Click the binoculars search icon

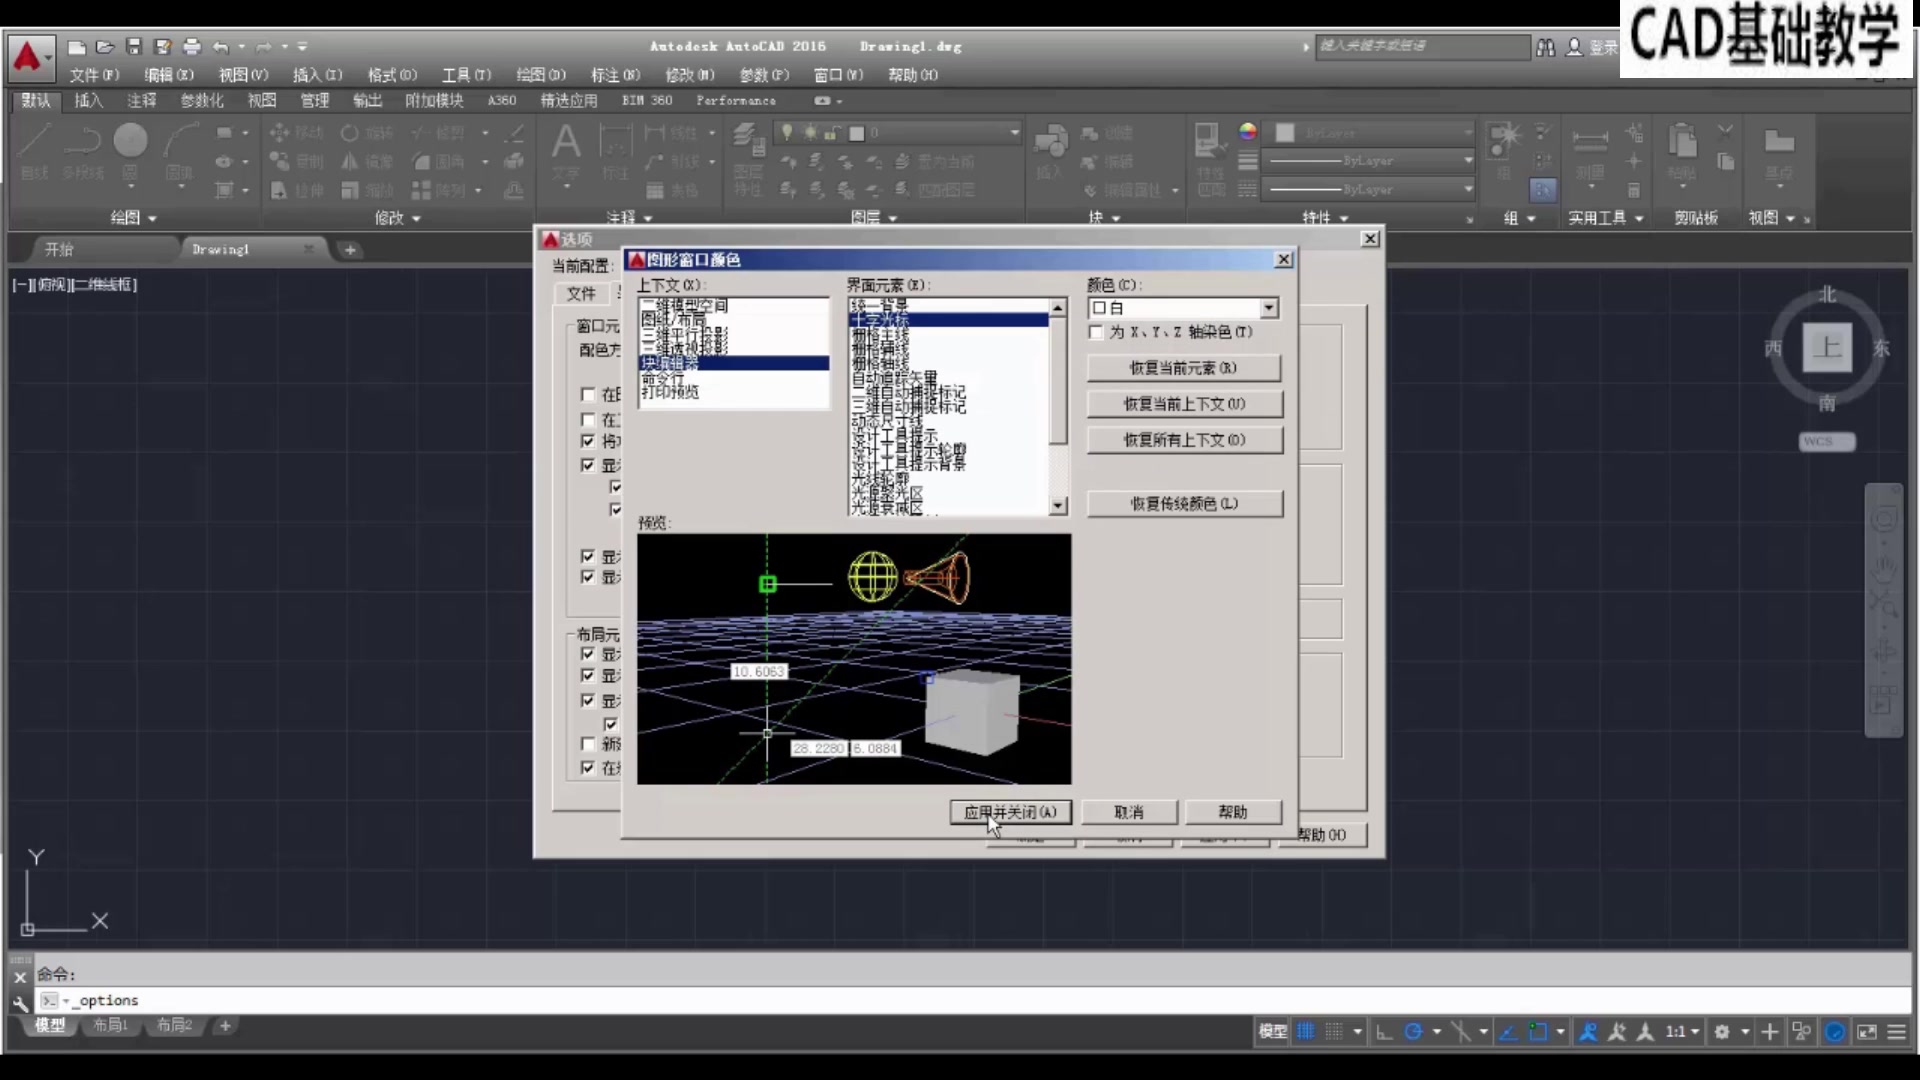pyautogui.click(x=1546, y=47)
